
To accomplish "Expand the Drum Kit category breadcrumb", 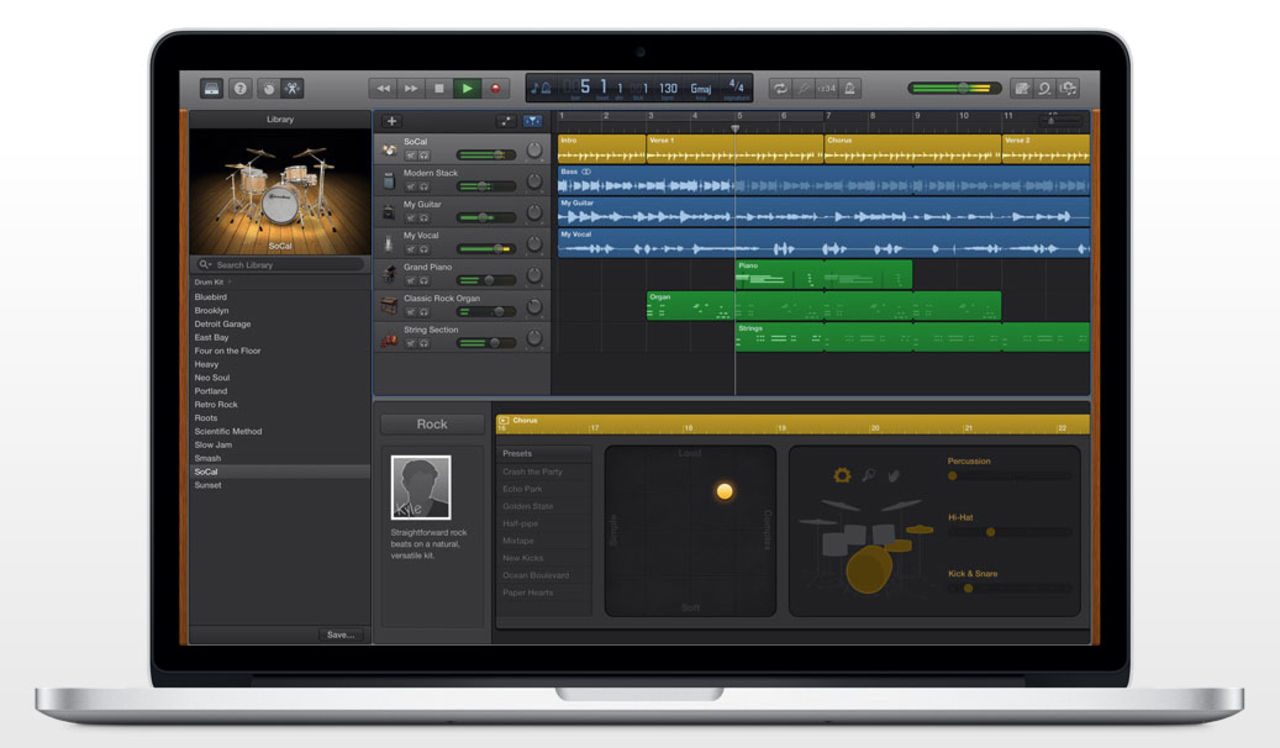I will click(x=210, y=282).
